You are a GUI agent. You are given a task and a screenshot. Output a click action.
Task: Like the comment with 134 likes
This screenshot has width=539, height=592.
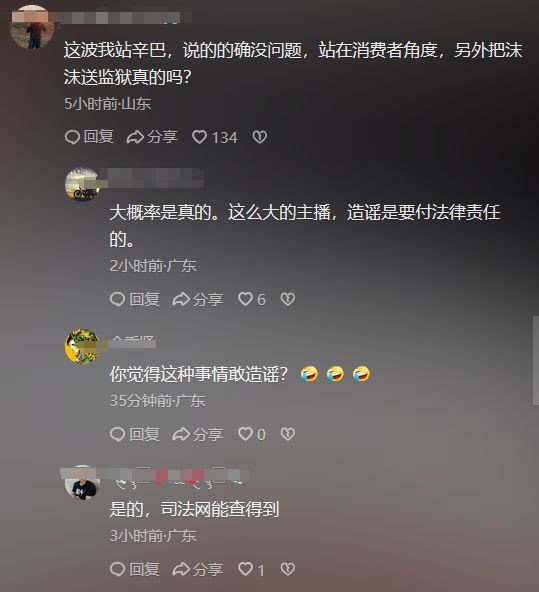pos(215,137)
